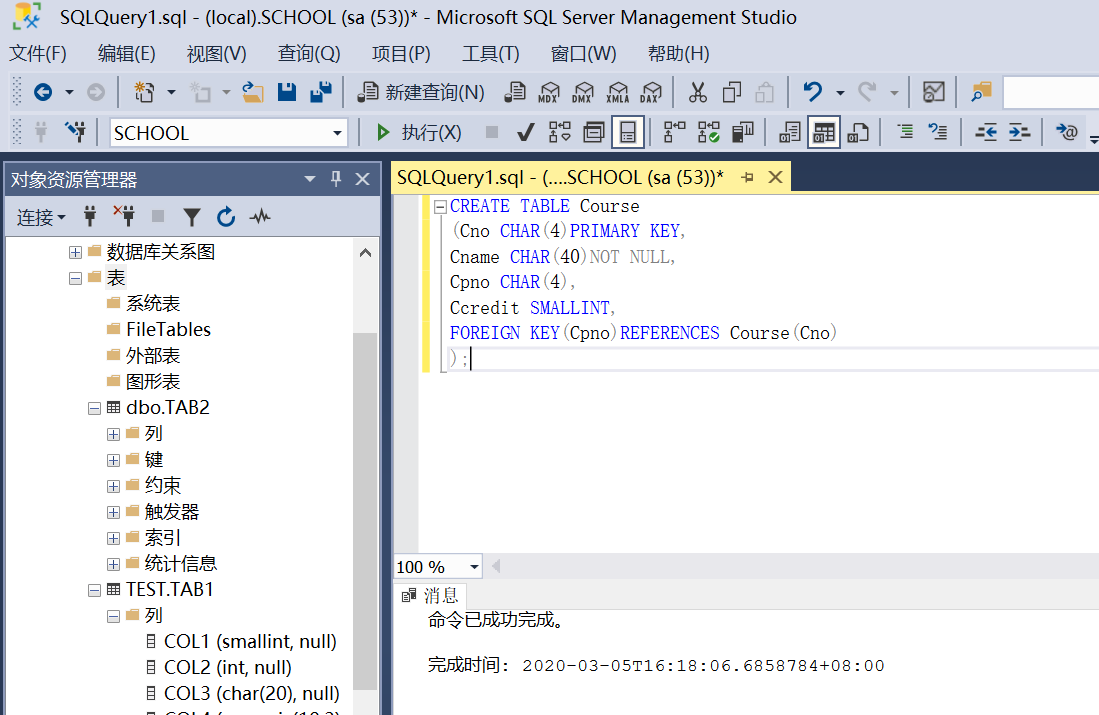Click the MDX query icon
The image size is (1099, 715).
(x=549, y=92)
